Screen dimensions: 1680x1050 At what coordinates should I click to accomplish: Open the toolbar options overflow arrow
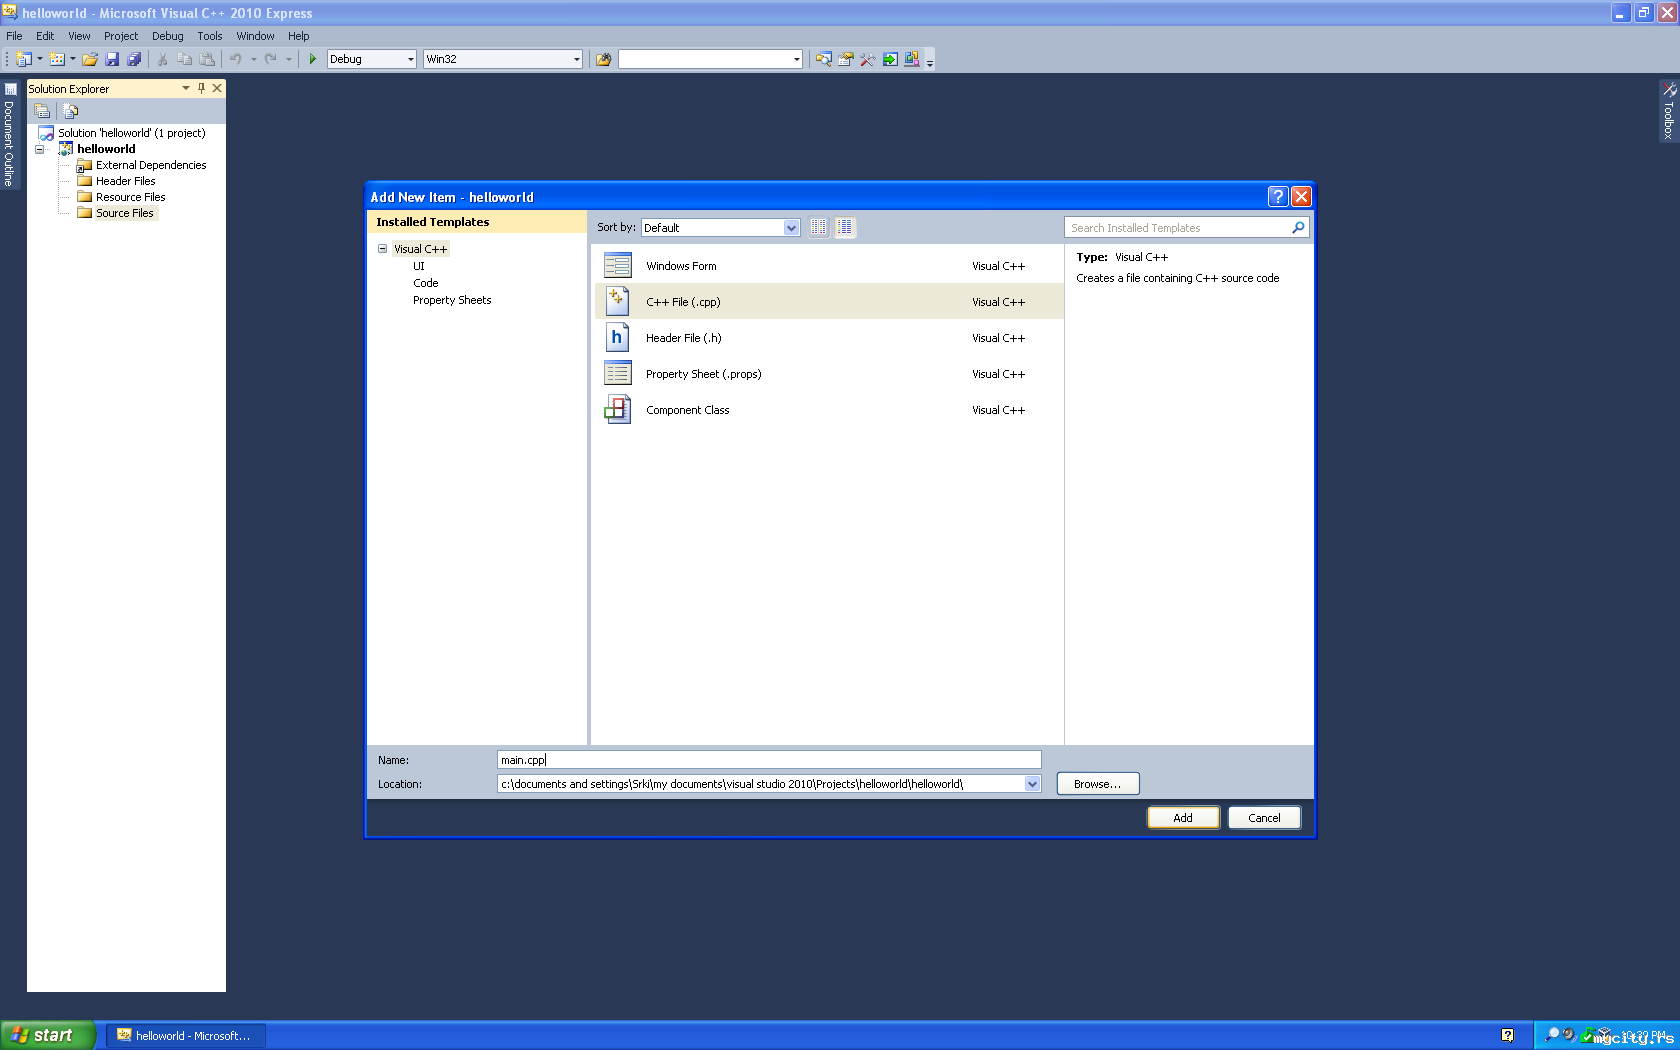click(x=930, y=62)
